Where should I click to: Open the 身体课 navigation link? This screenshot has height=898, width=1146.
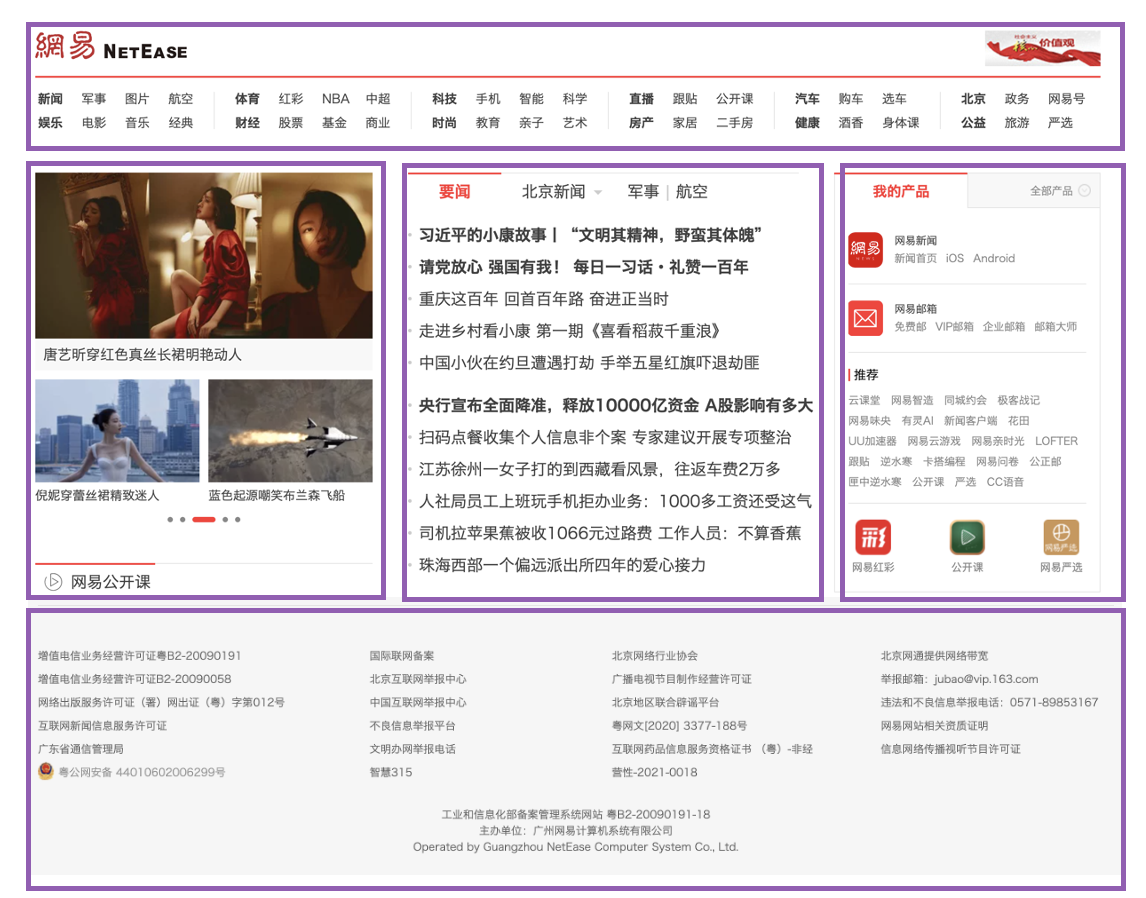[x=900, y=123]
